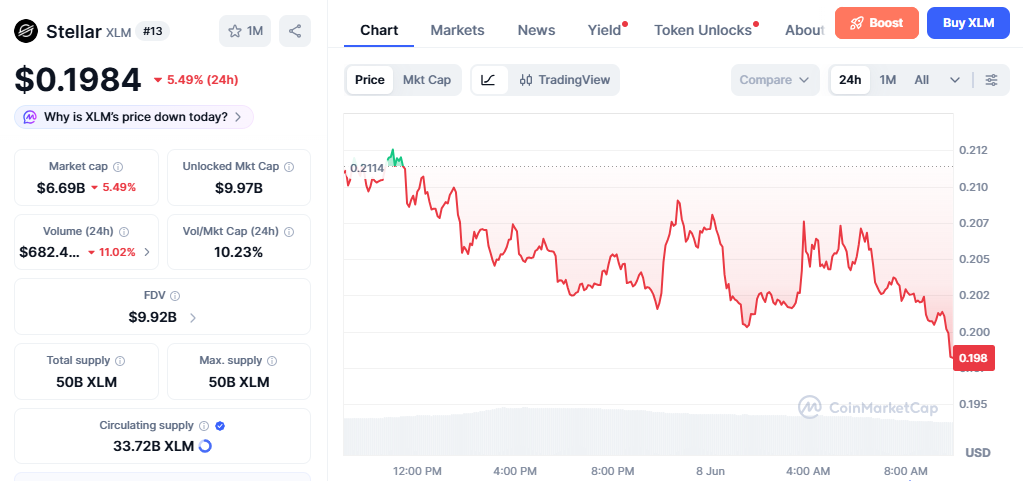Show Max. supply info icon
Screen dimensions: 1023x481
[x=272, y=361]
